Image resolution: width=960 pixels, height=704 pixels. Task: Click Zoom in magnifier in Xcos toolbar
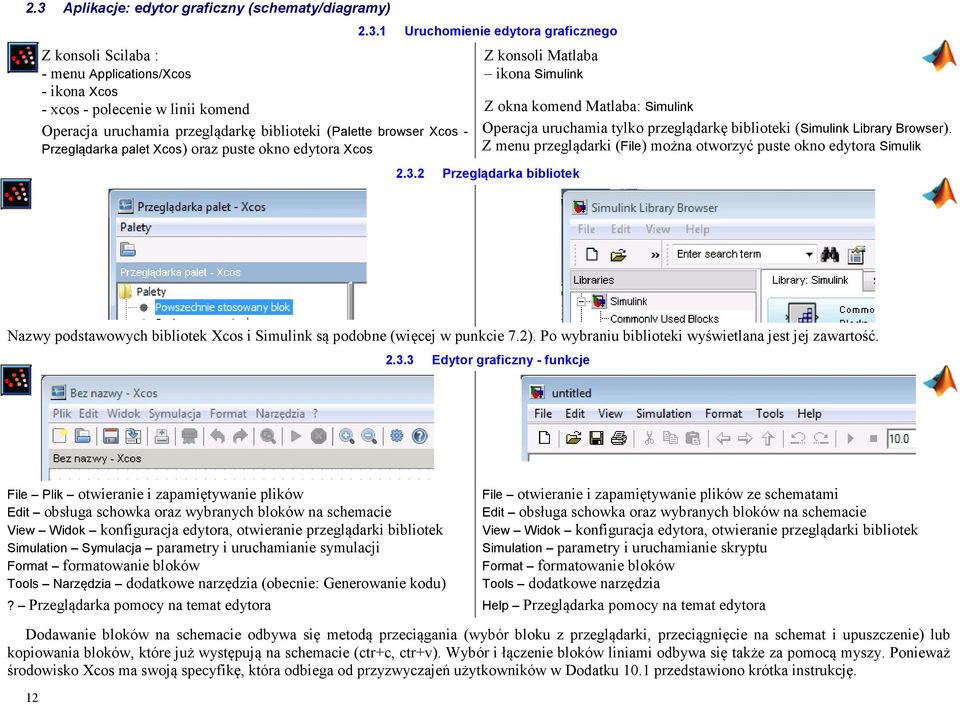click(x=347, y=436)
